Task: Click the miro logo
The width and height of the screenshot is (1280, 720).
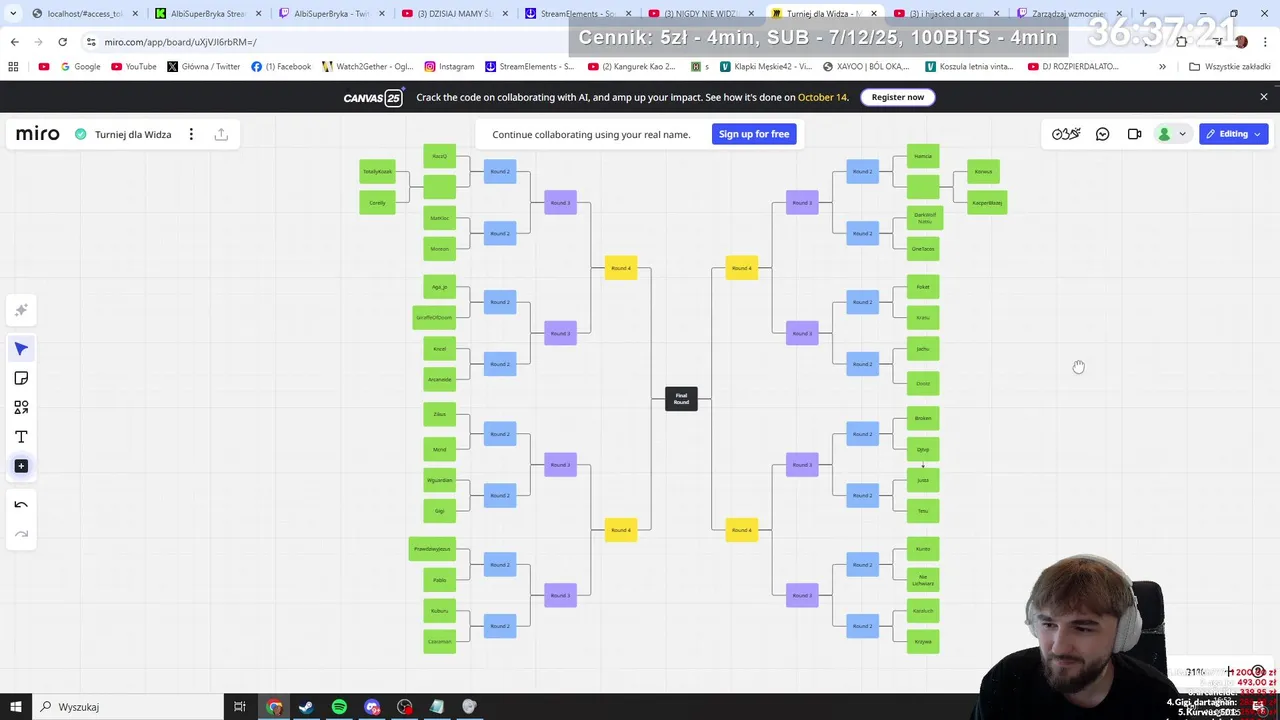Action: [38, 134]
